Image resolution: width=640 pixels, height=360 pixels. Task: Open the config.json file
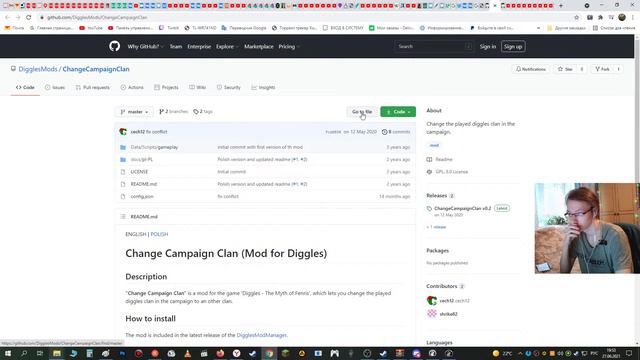[x=142, y=196]
